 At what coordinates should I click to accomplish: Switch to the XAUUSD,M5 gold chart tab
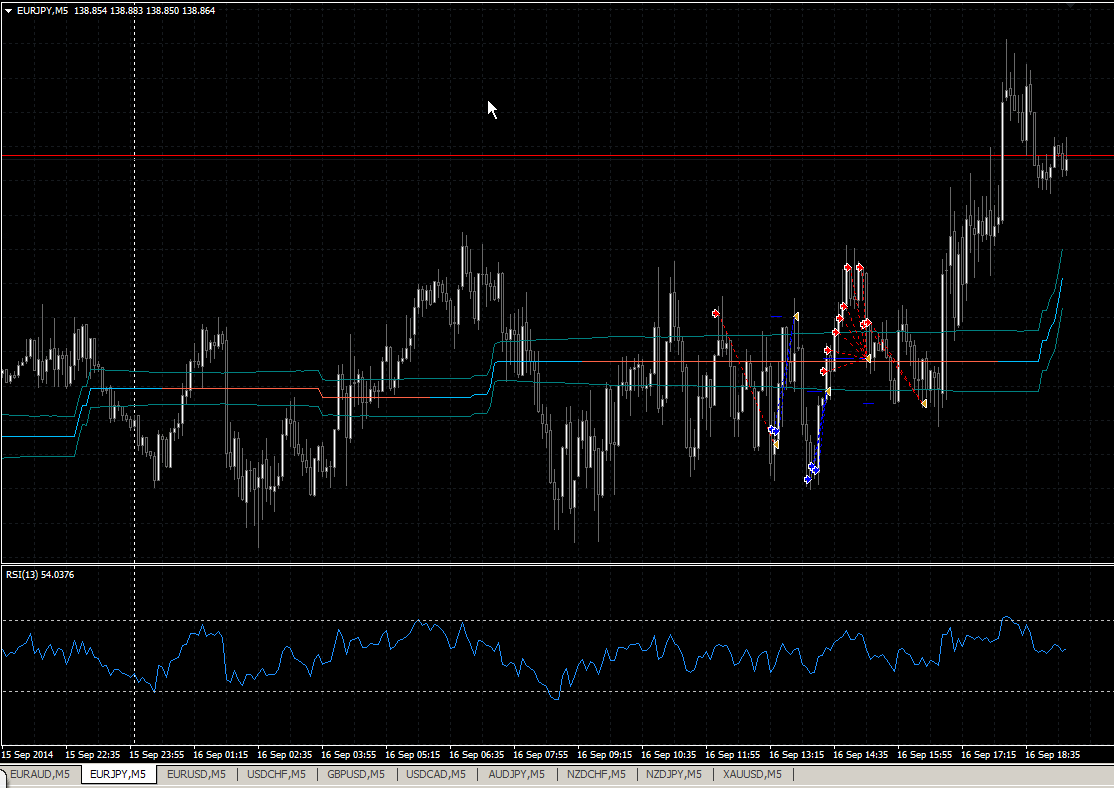click(752, 774)
